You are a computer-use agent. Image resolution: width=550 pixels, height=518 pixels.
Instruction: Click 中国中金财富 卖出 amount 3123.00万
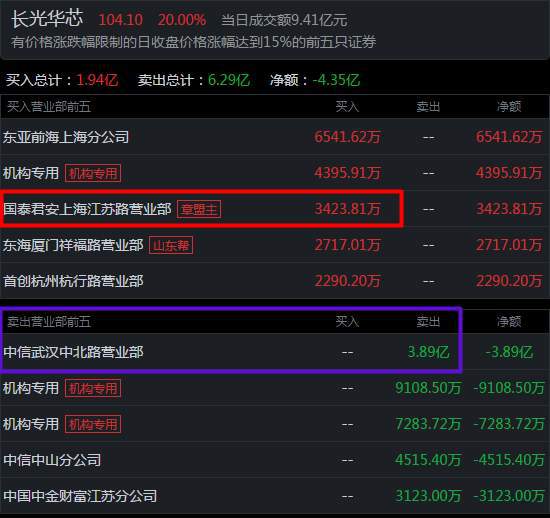point(428,496)
